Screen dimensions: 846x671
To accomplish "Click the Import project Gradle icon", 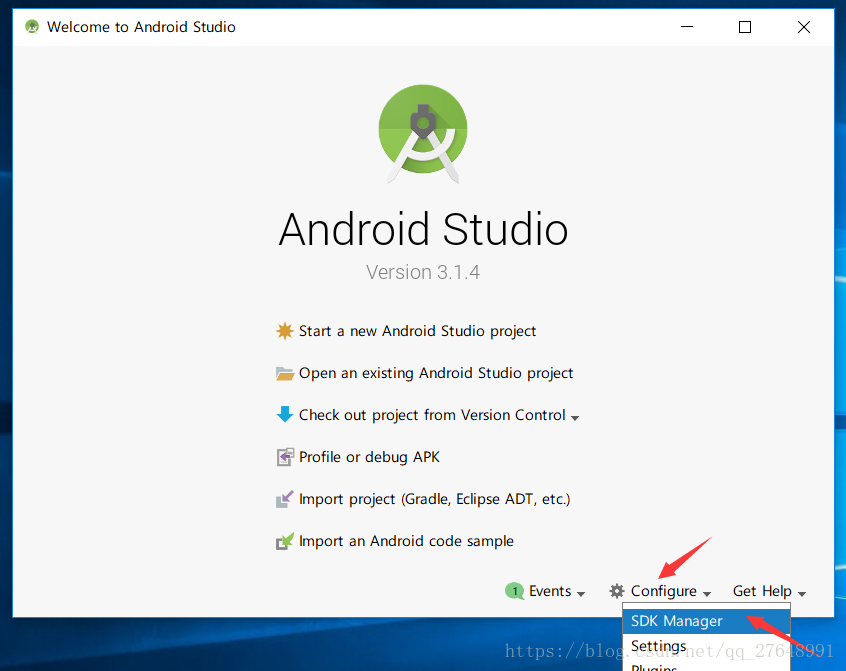I will point(284,499).
